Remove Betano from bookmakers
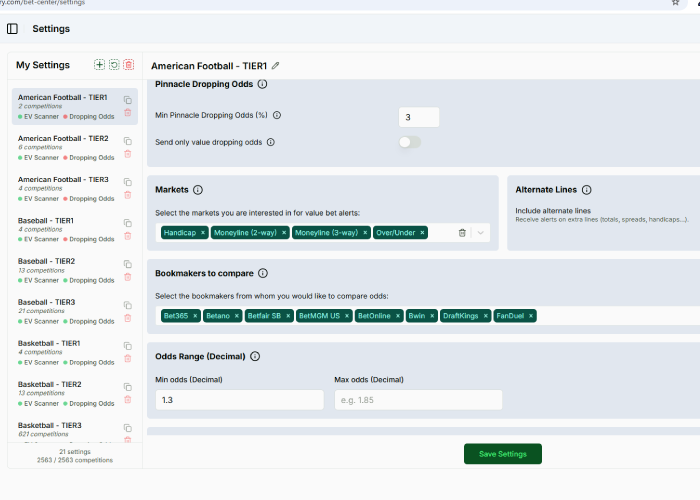 (237, 316)
